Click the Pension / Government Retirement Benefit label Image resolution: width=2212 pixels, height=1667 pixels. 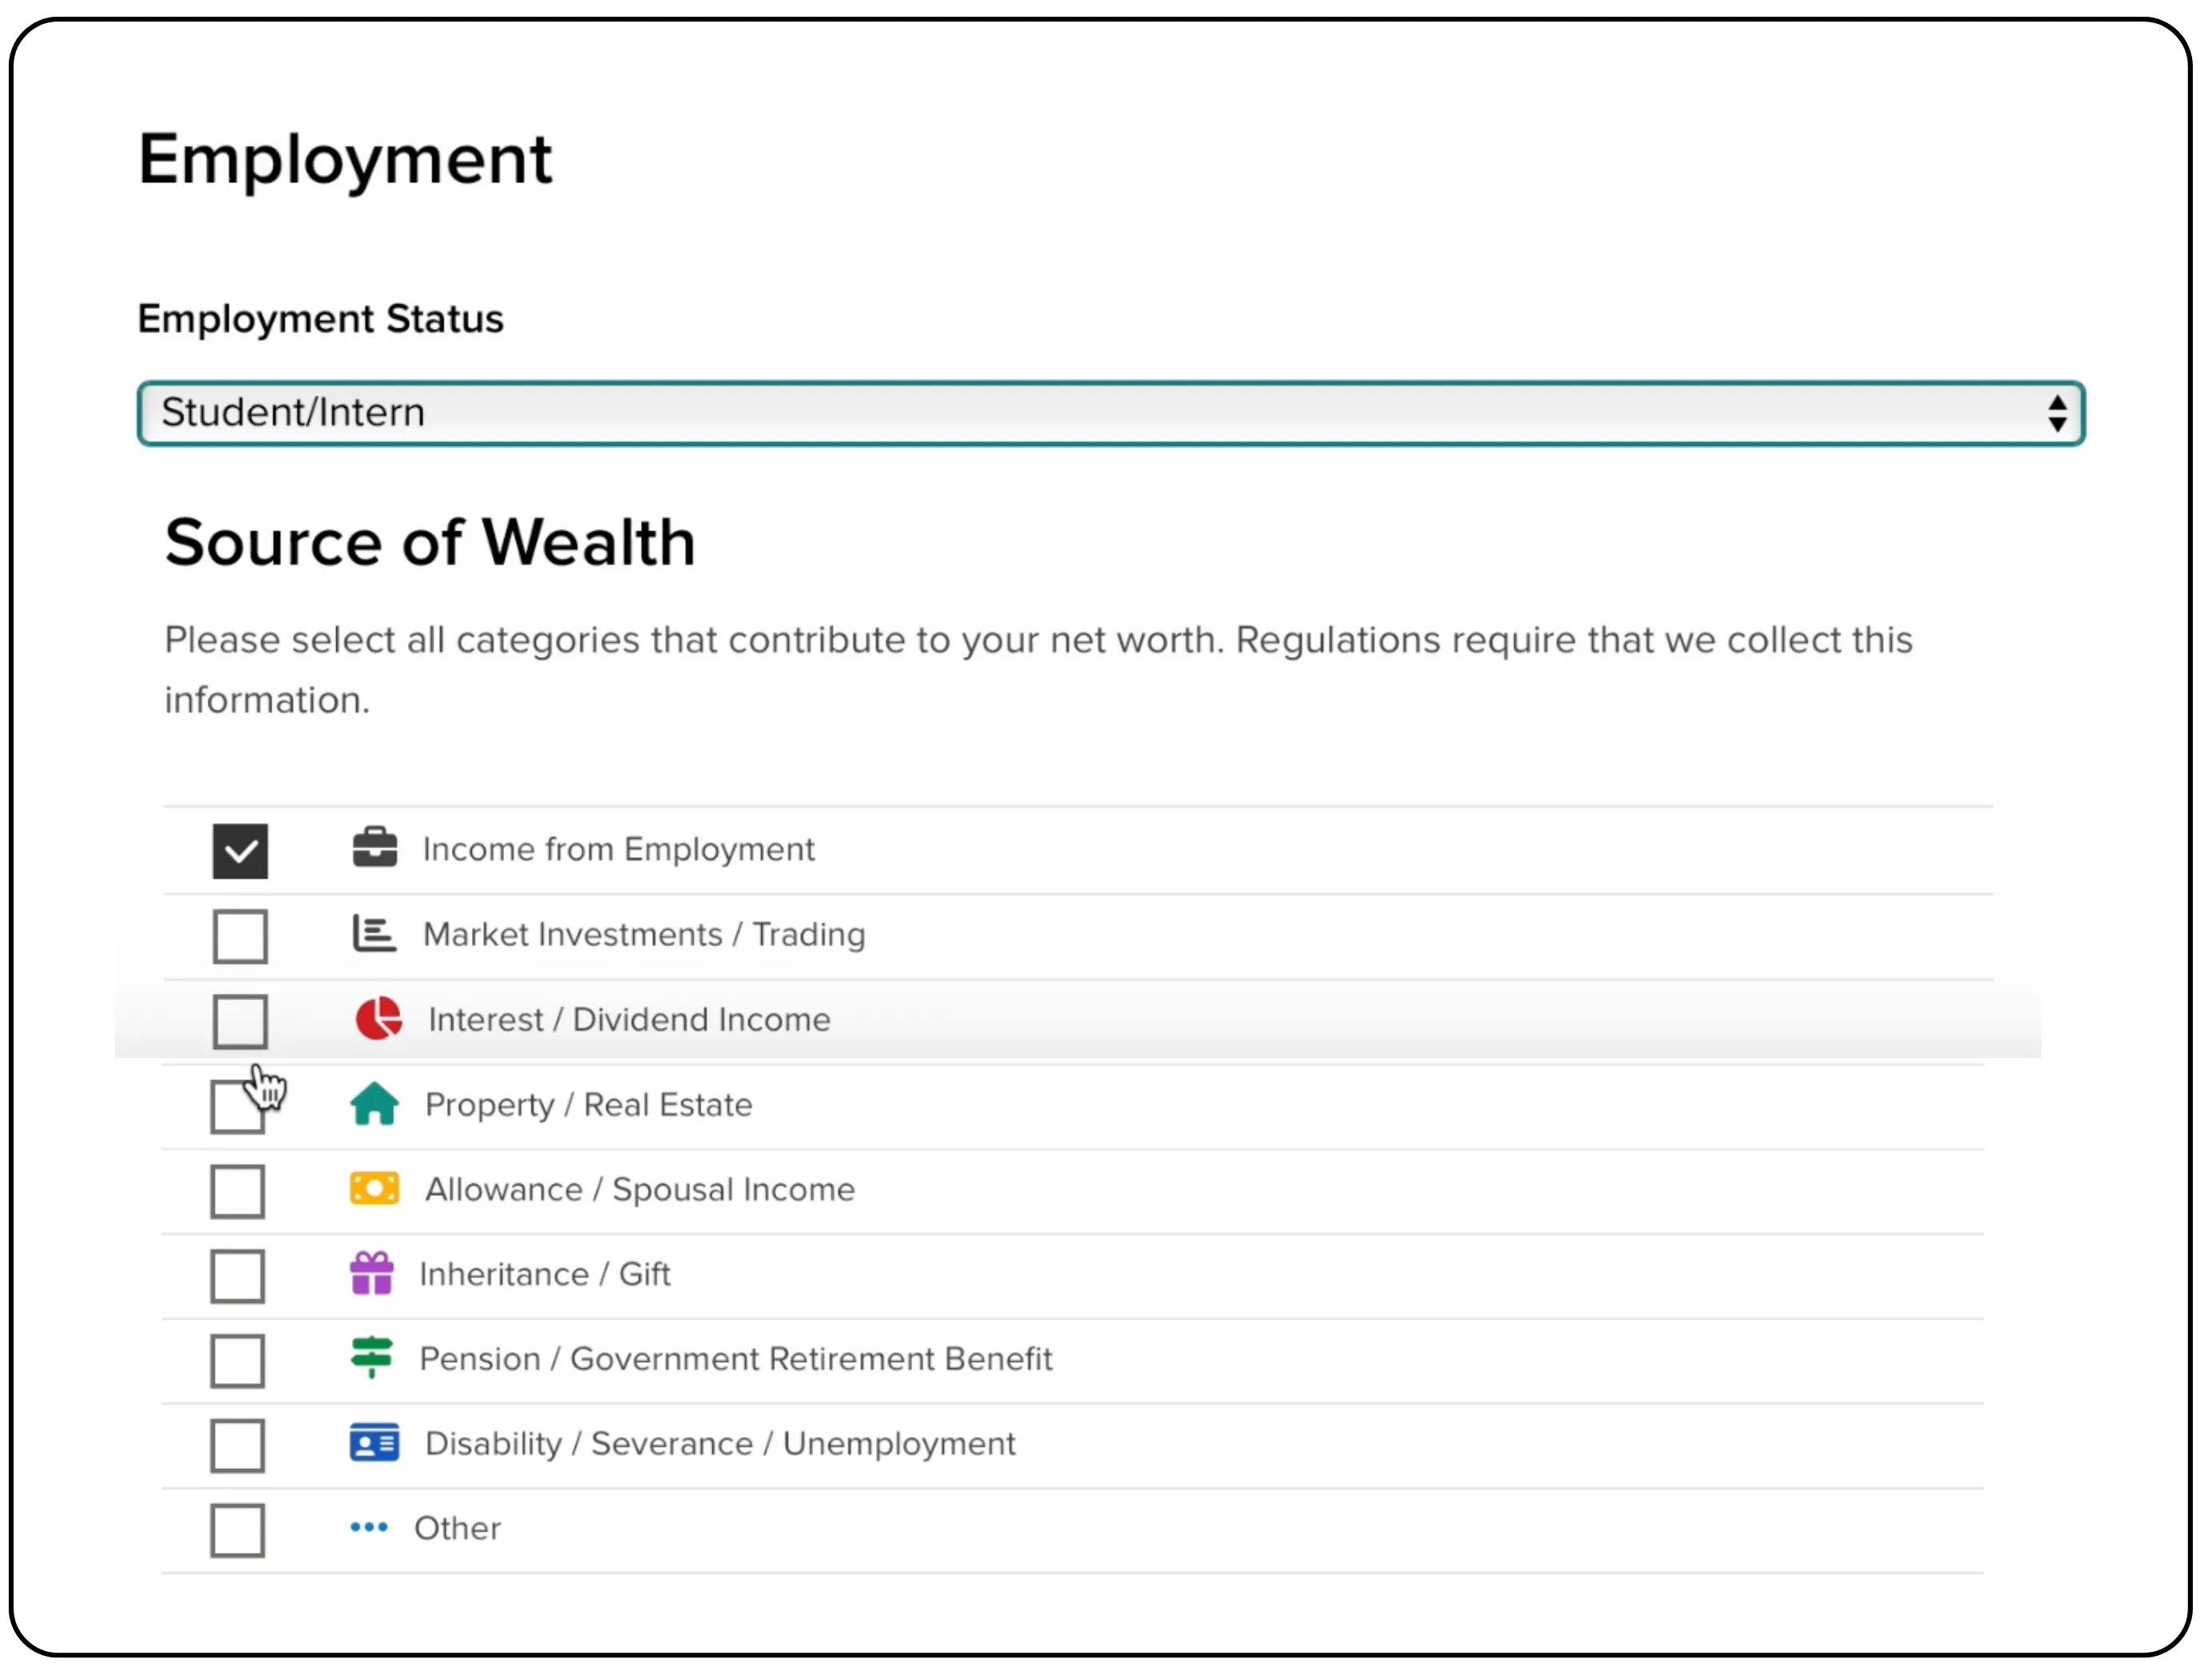pos(735,1359)
